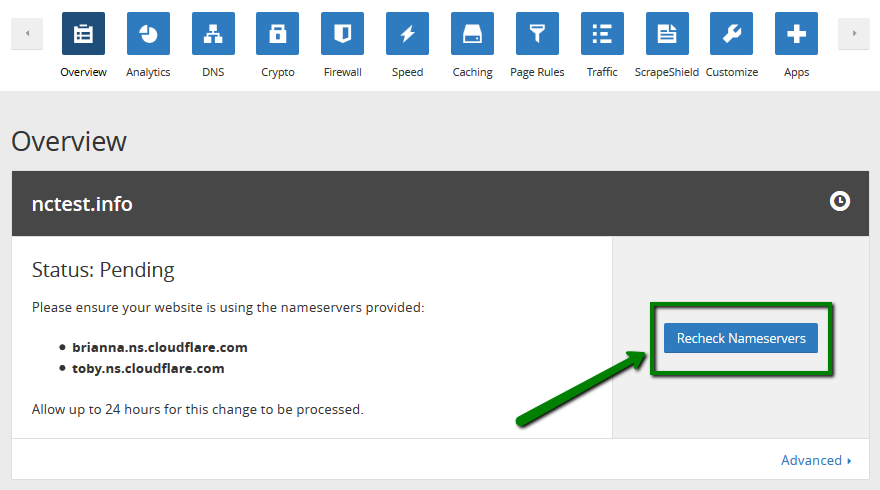Open the Firewall shield icon
Viewport: 880px width, 490px height.
(342, 33)
